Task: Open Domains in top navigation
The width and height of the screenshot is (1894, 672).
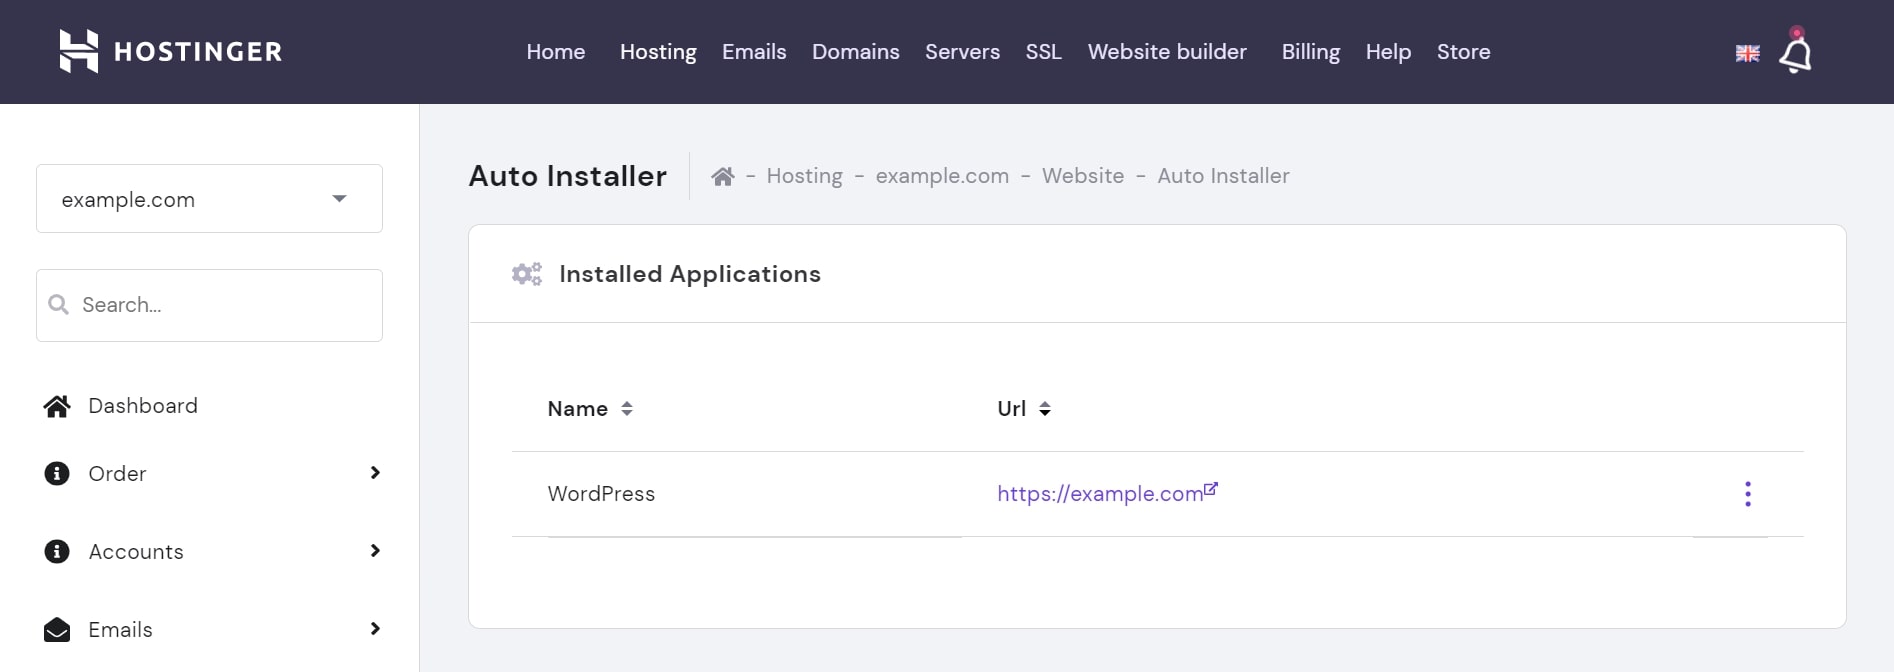Action: (855, 52)
